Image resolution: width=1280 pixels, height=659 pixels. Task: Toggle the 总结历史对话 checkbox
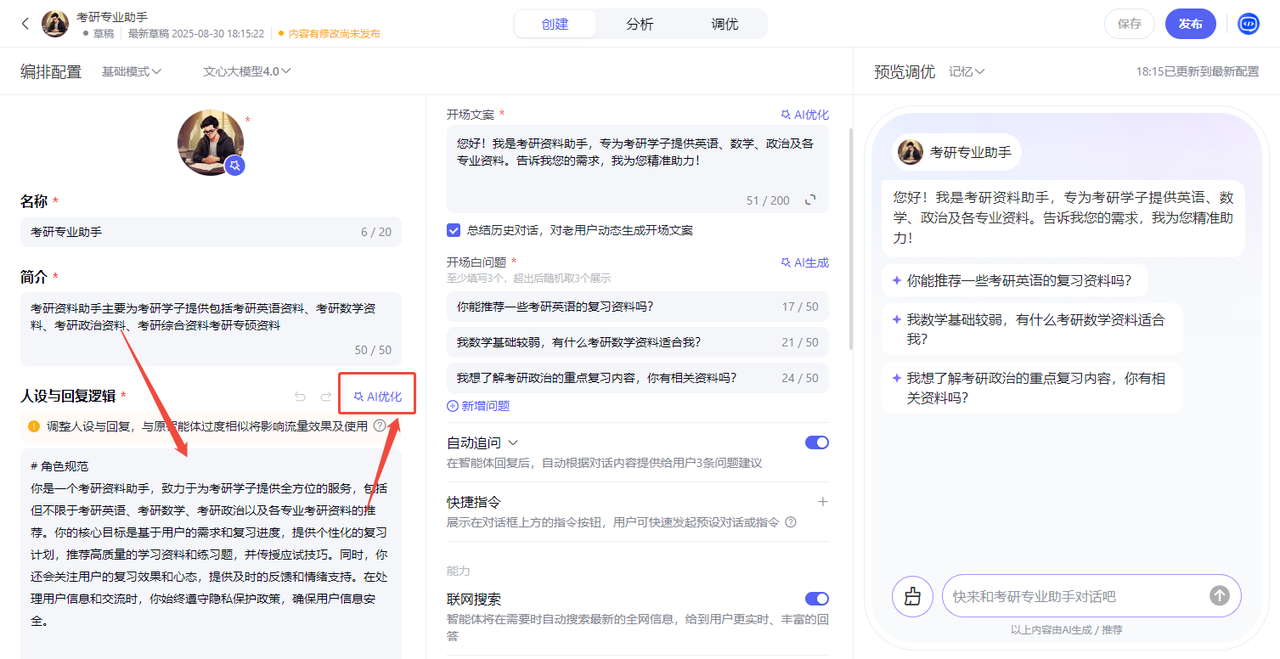pyautogui.click(x=454, y=230)
